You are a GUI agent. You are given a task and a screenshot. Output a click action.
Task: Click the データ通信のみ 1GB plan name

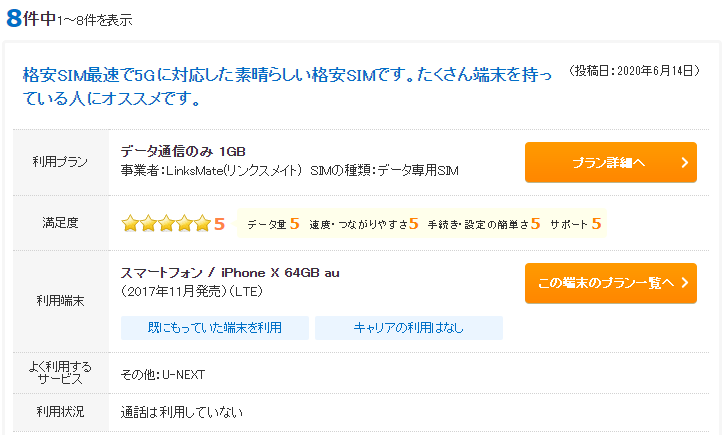pos(183,151)
